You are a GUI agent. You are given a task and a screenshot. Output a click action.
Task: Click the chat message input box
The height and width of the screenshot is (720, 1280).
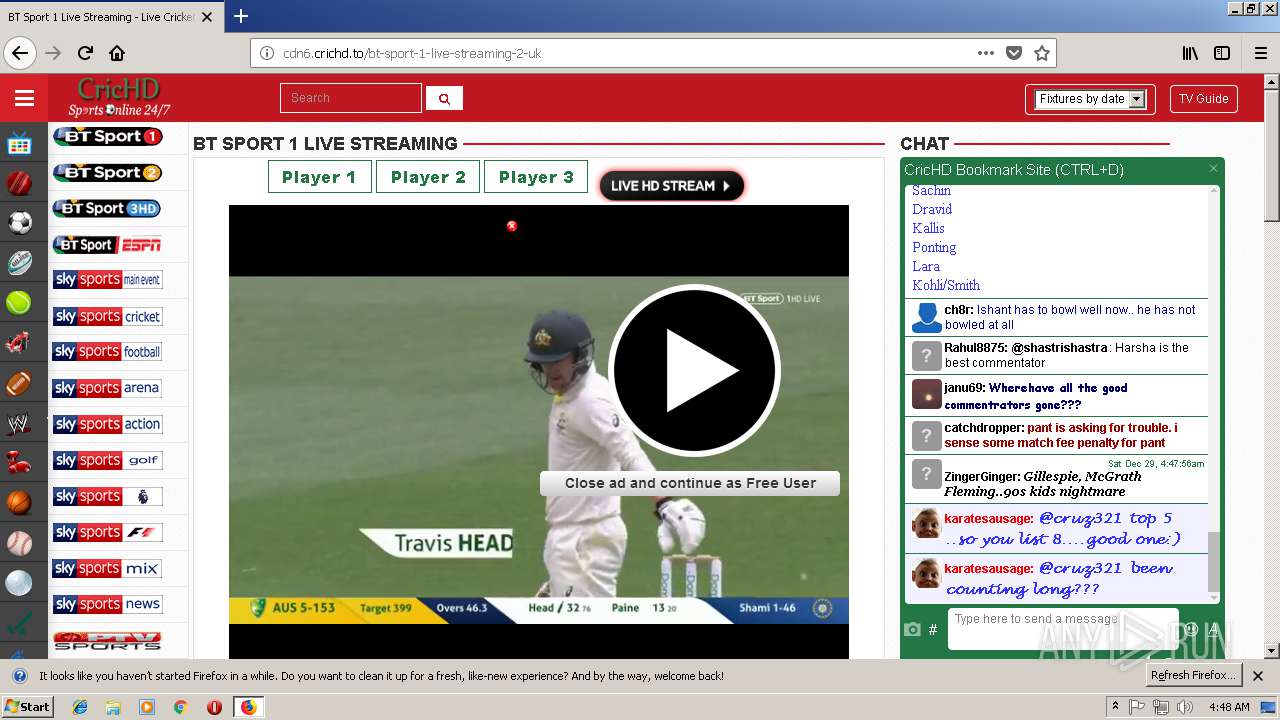(x=1062, y=628)
